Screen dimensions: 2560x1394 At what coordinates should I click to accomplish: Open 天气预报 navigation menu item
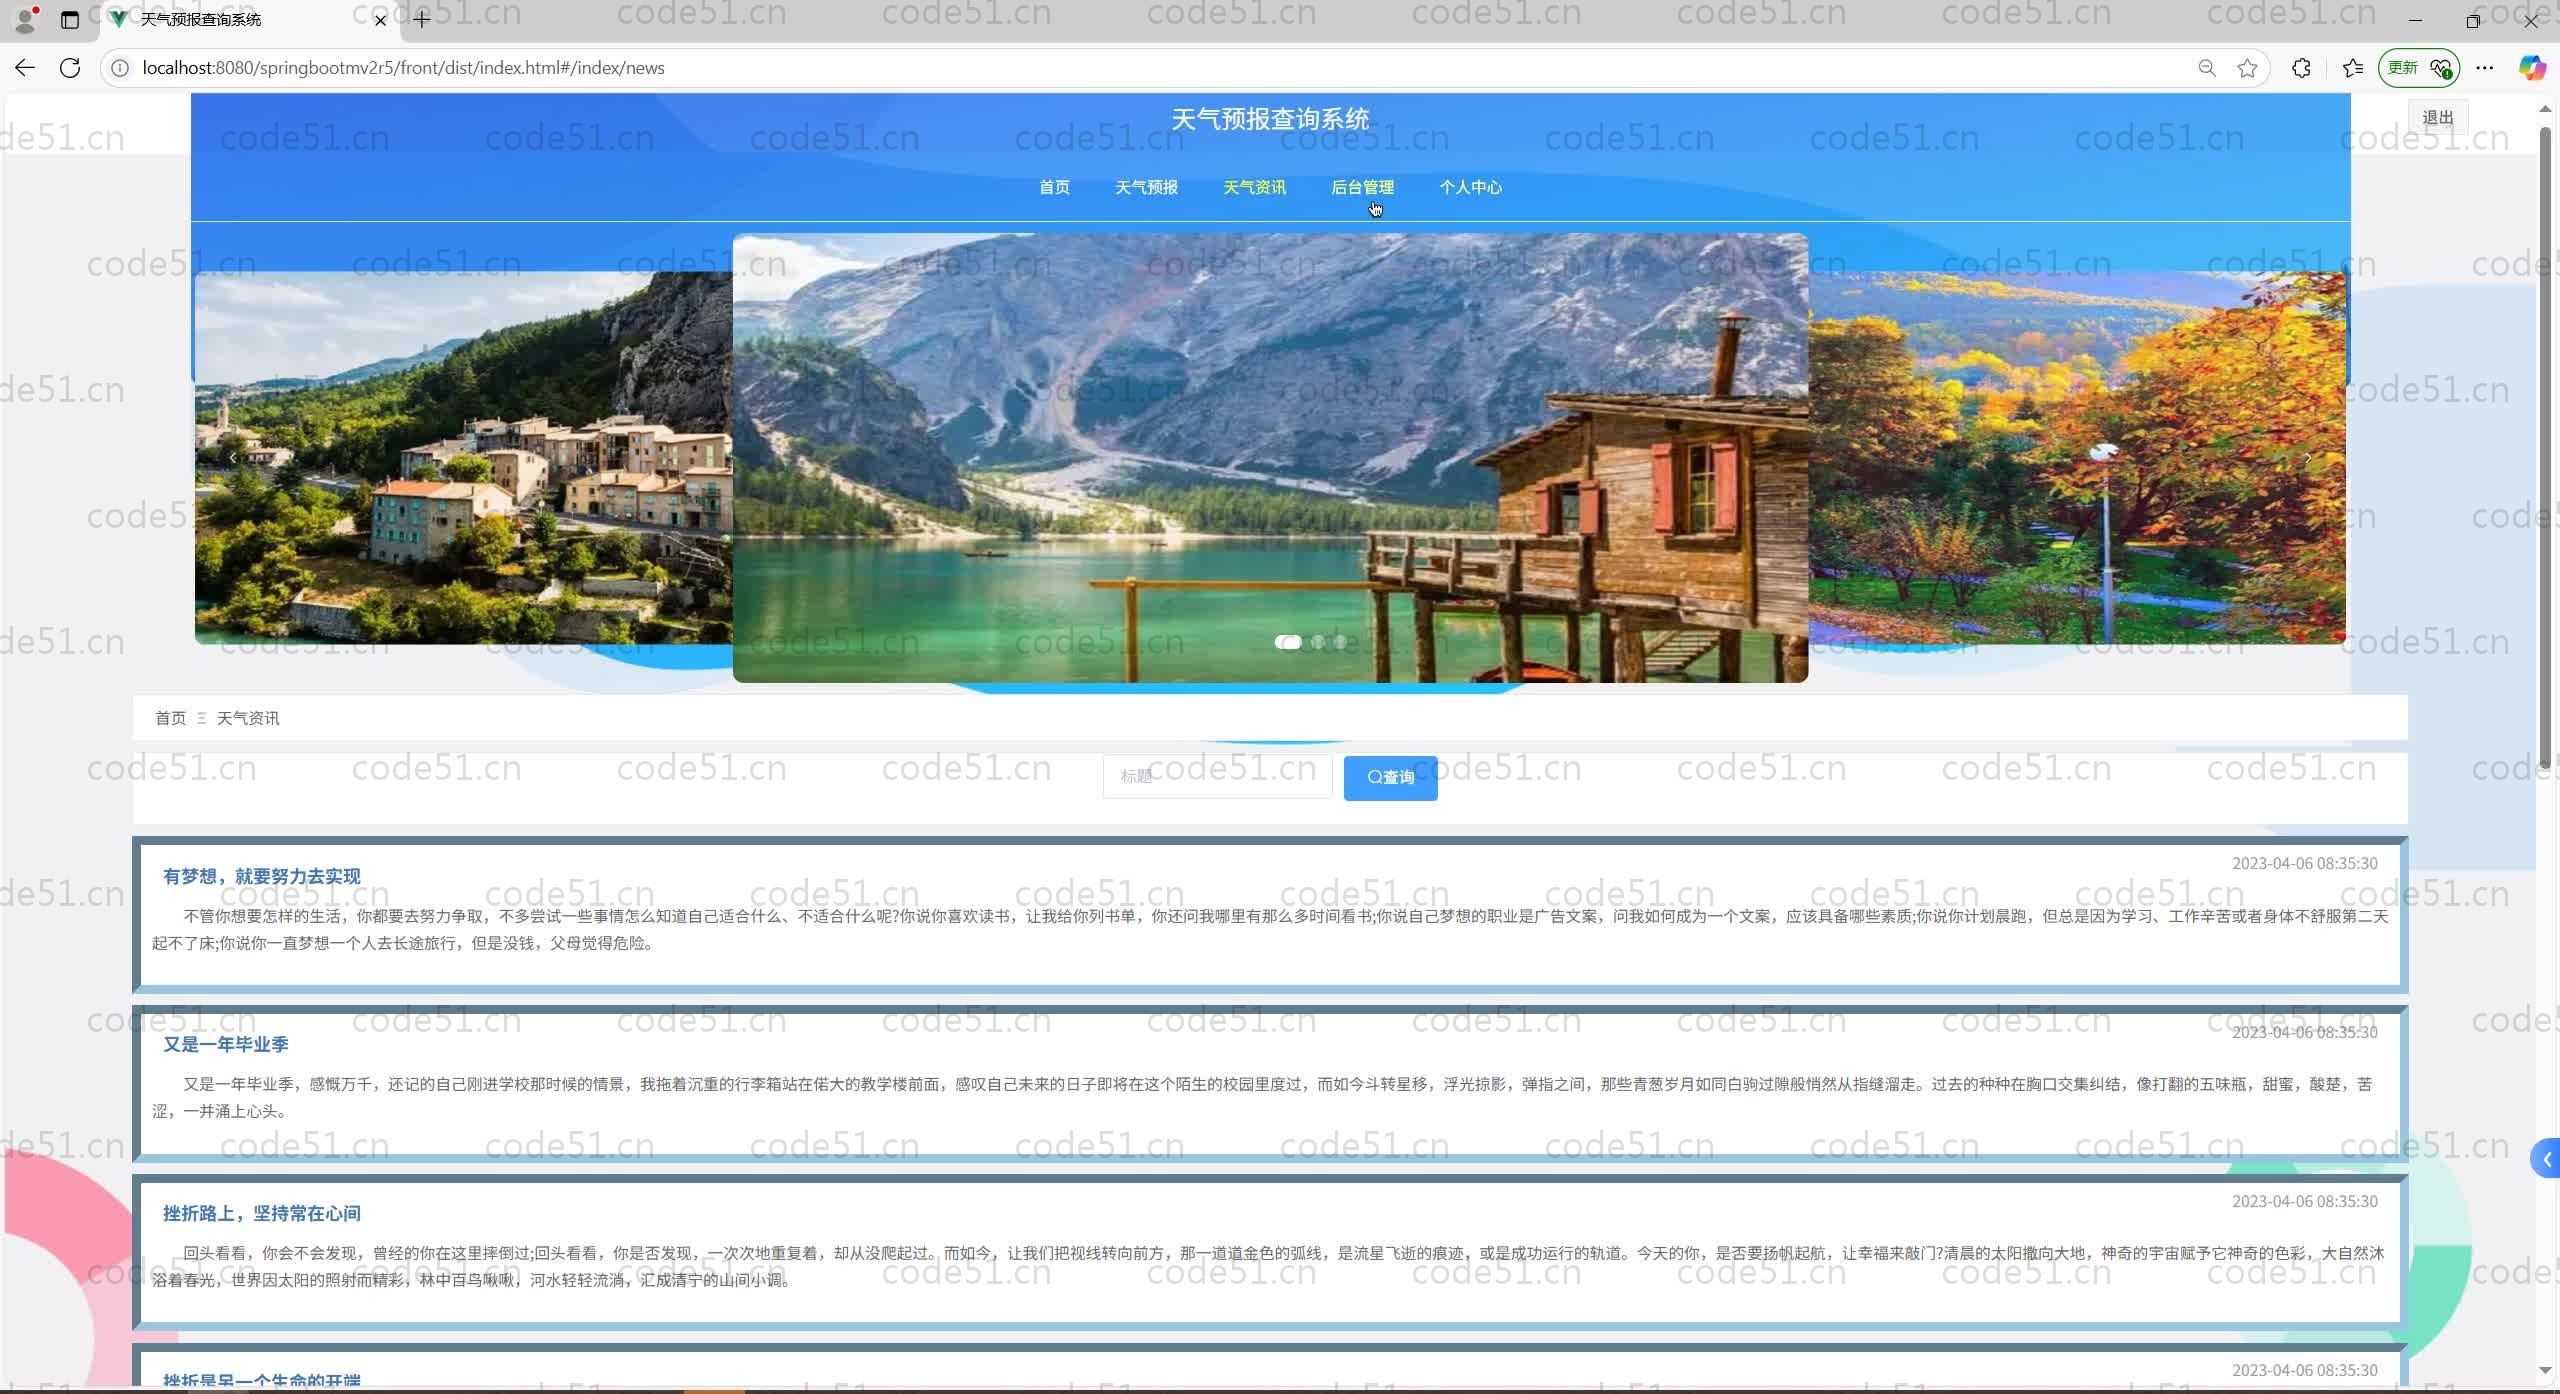(1146, 187)
